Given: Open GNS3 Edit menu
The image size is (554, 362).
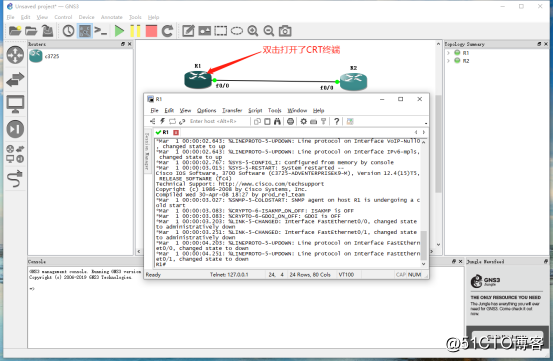Looking at the screenshot, I should [x=25, y=17].
